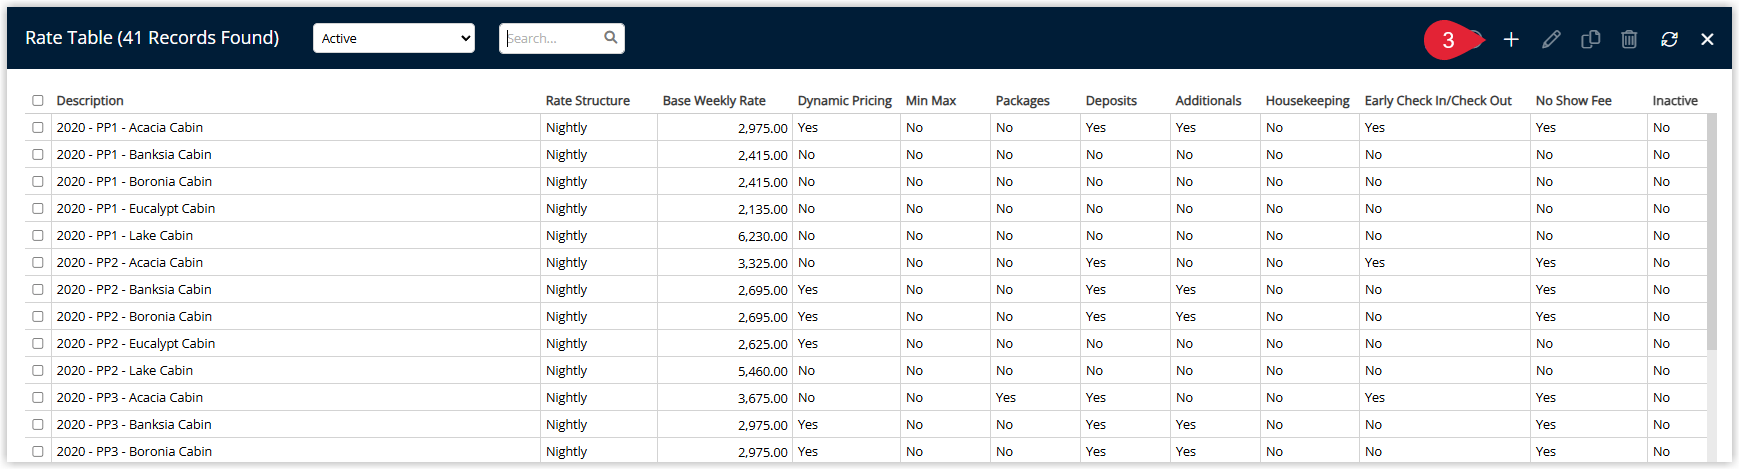Click Early Check In Yes in PP2 Acacia row
The width and height of the screenshot is (1740, 470).
(1375, 263)
